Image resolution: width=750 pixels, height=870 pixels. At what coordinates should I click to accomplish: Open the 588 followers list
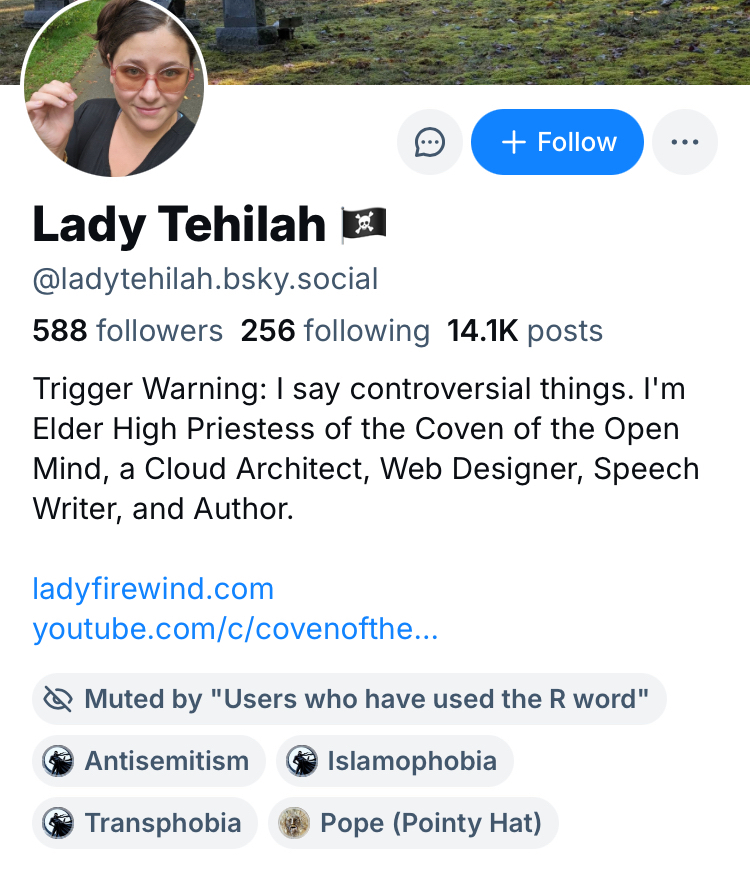tap(128, 331)
